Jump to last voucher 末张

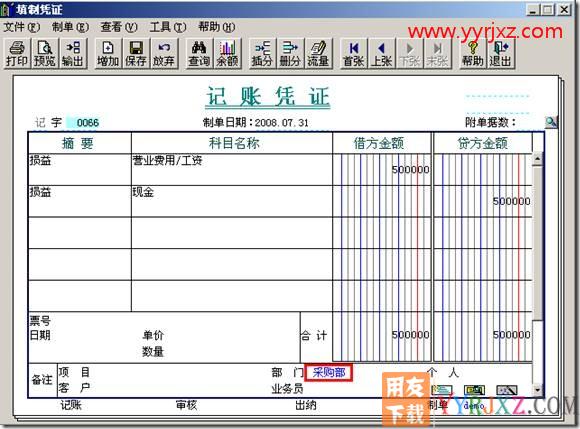(438, 54)
